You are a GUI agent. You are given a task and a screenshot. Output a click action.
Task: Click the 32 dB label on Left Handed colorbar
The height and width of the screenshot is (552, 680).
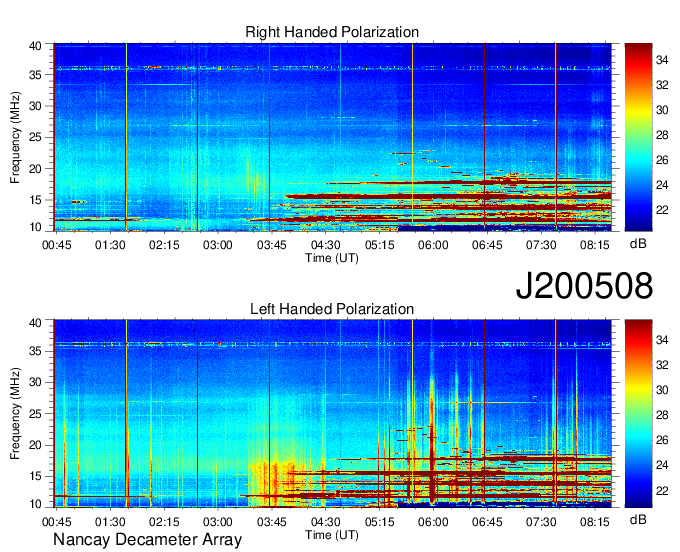662,366
